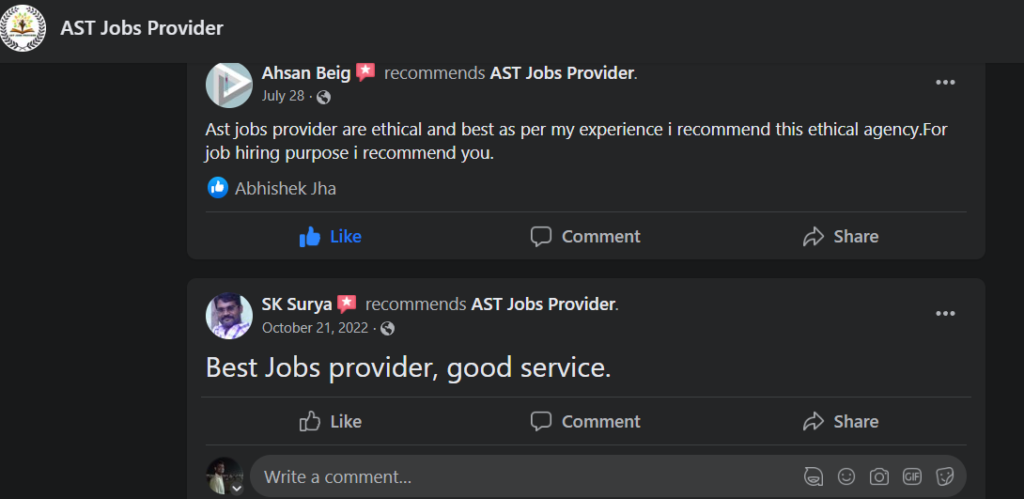Comment on Ahsan Beig's post
1024x499 pixels.
coord(585,237)
